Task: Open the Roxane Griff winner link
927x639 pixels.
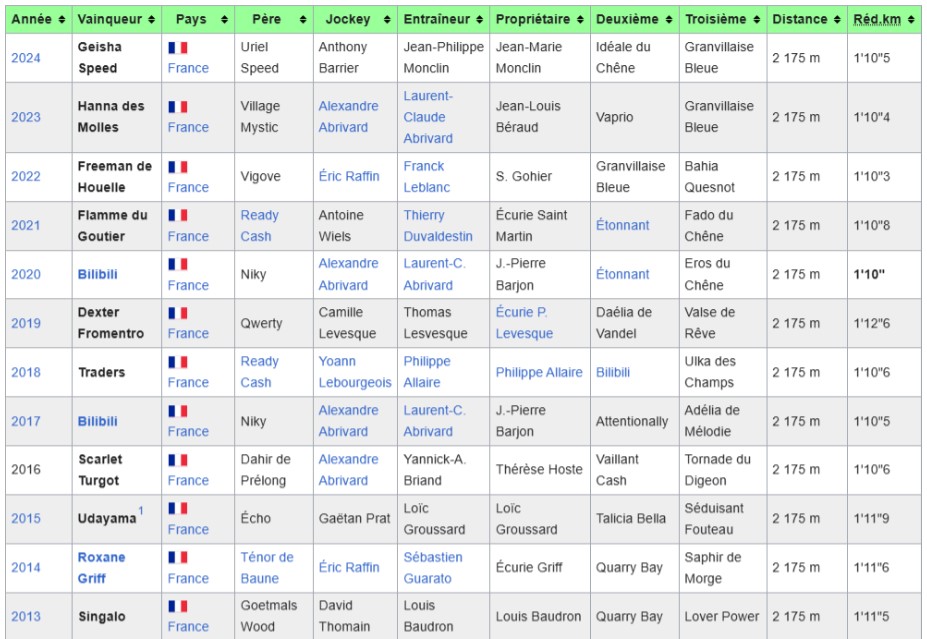Action: coord(101,567)
